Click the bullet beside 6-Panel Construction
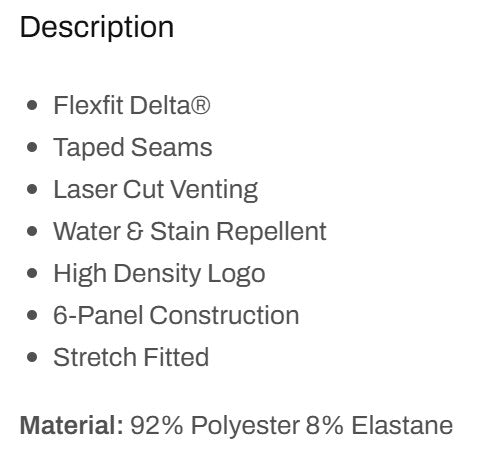Viewport: 486px width, 455px height. click(32, 315)
